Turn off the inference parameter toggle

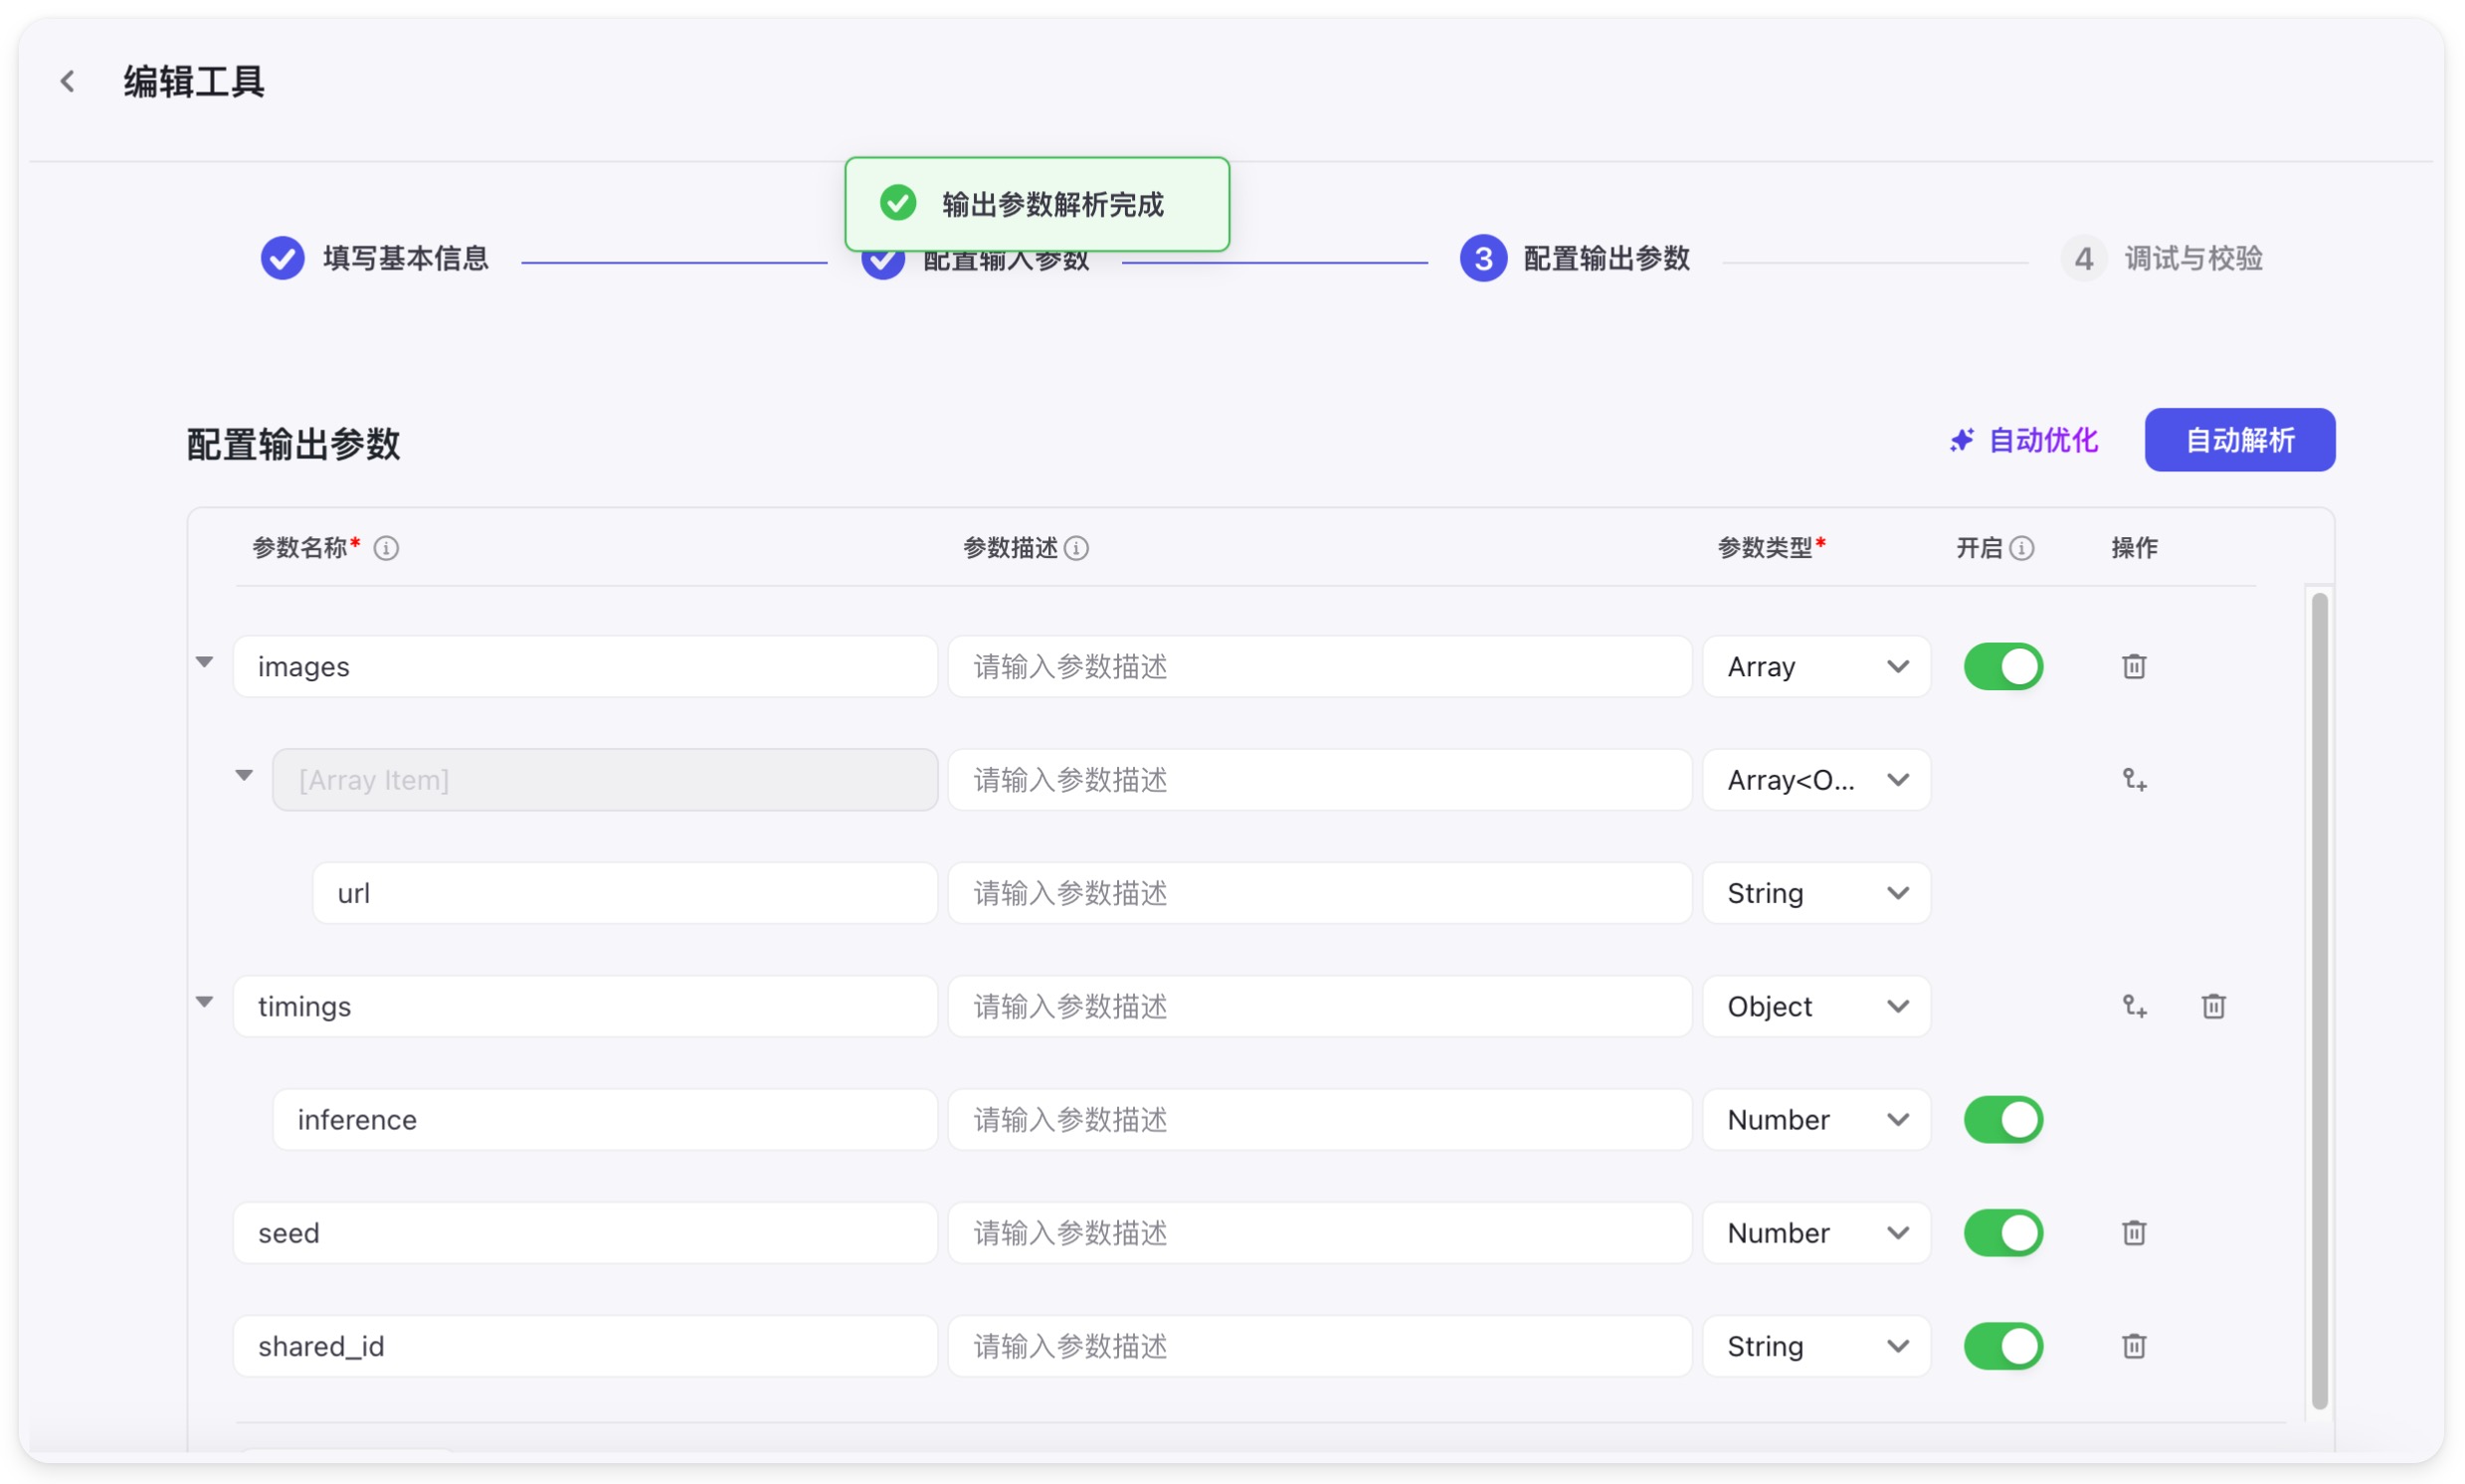point(2002,1119)
